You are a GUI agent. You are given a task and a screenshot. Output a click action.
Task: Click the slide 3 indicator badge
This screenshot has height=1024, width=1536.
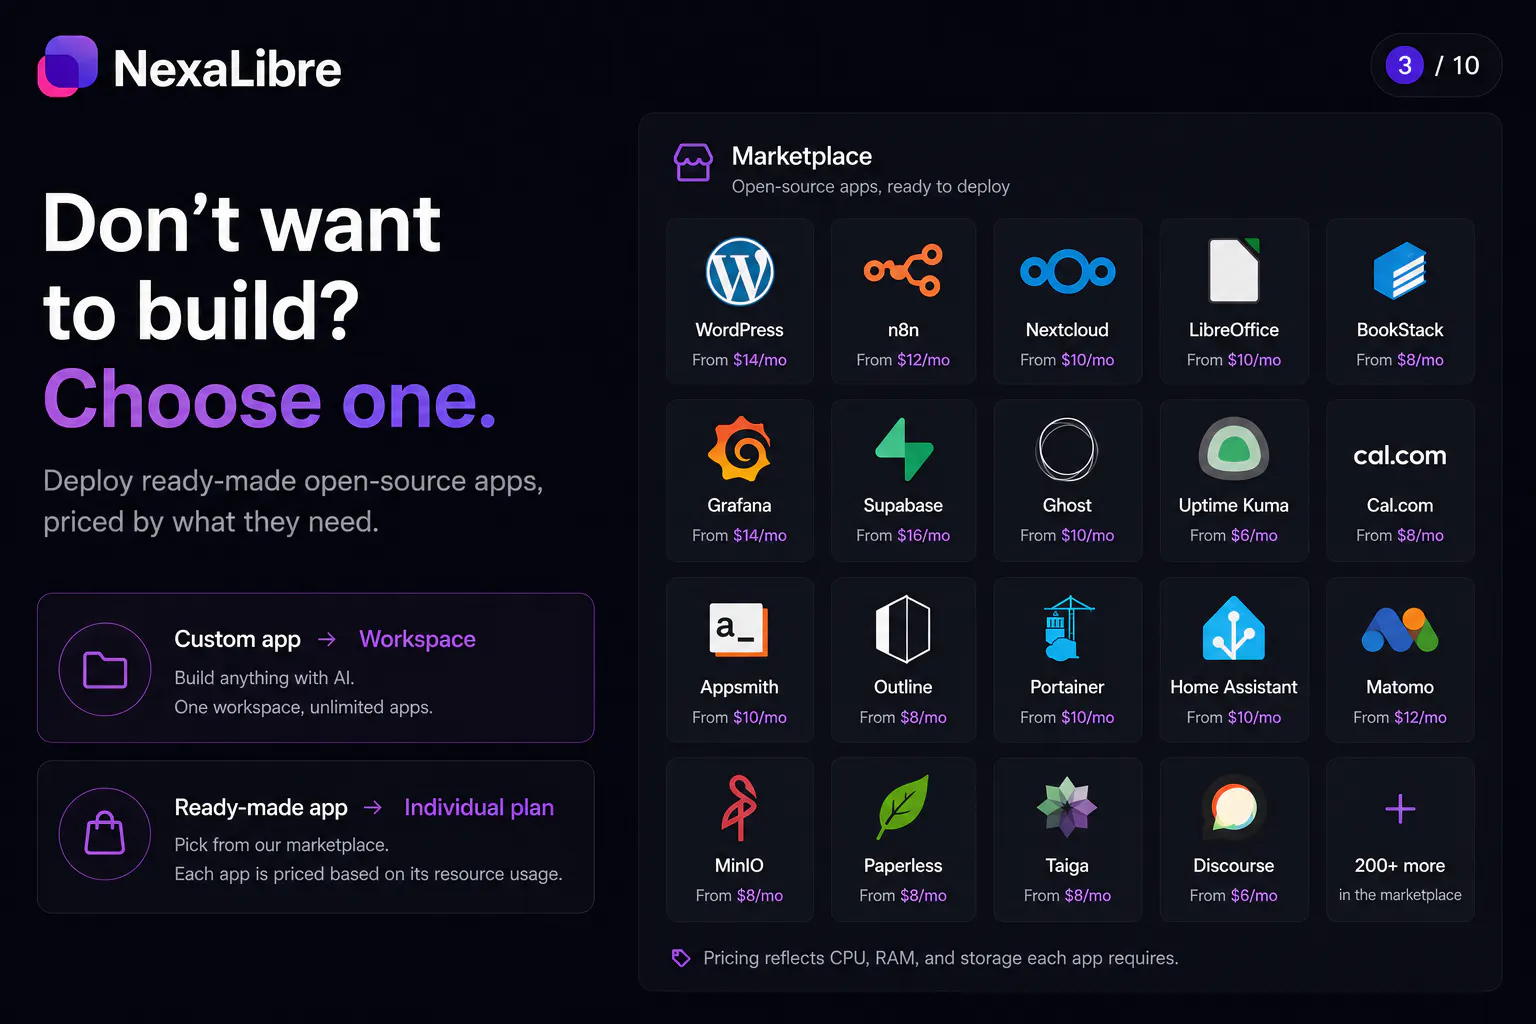(x=1405, y=66)
